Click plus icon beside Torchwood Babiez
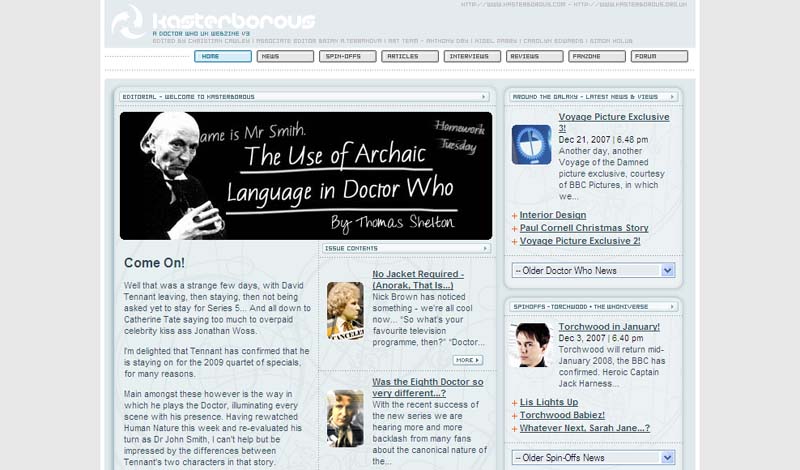 pos(514,416)
